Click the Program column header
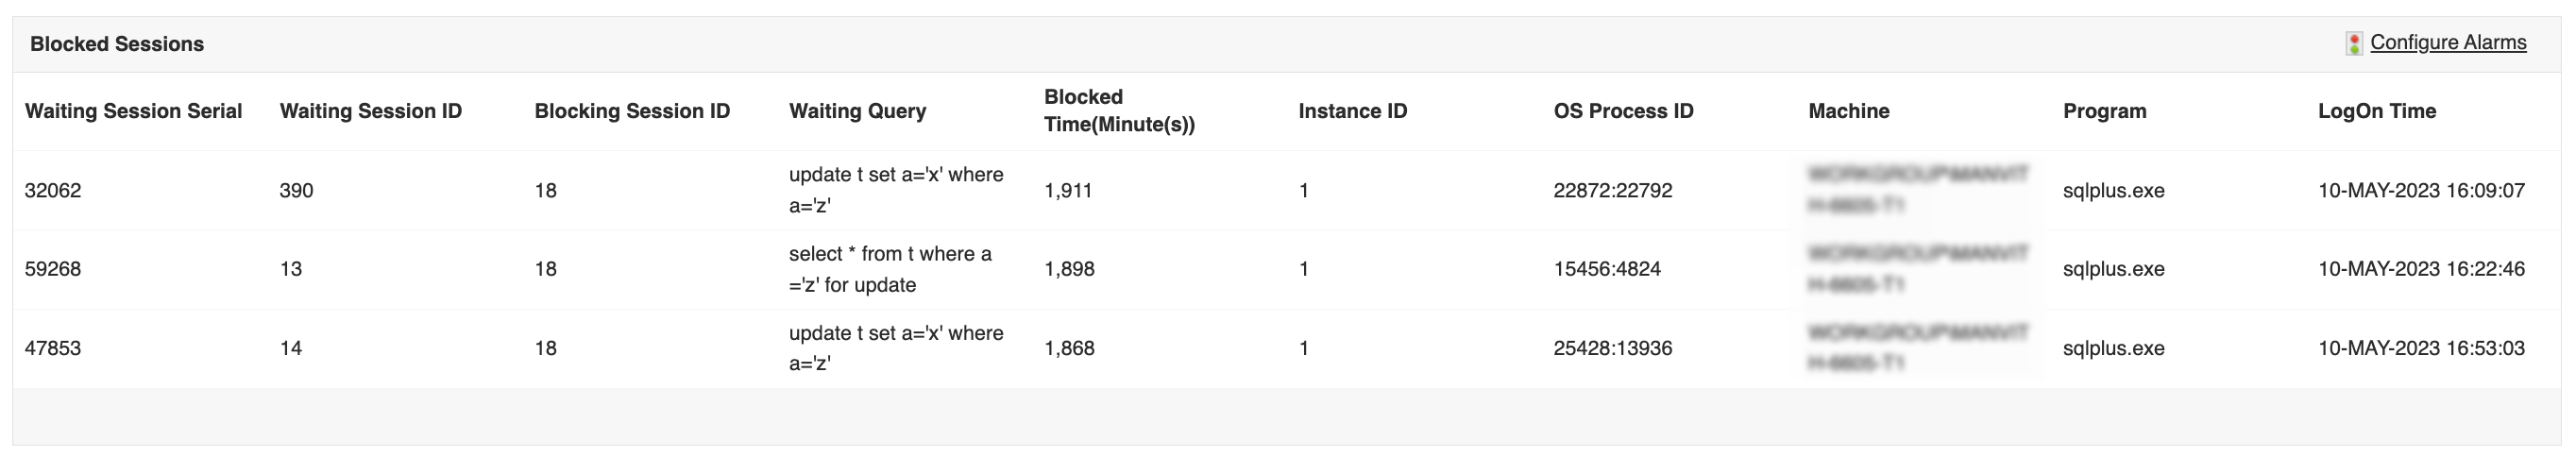This screenshot has height=457, width=2576. [x=2104, y=111]
